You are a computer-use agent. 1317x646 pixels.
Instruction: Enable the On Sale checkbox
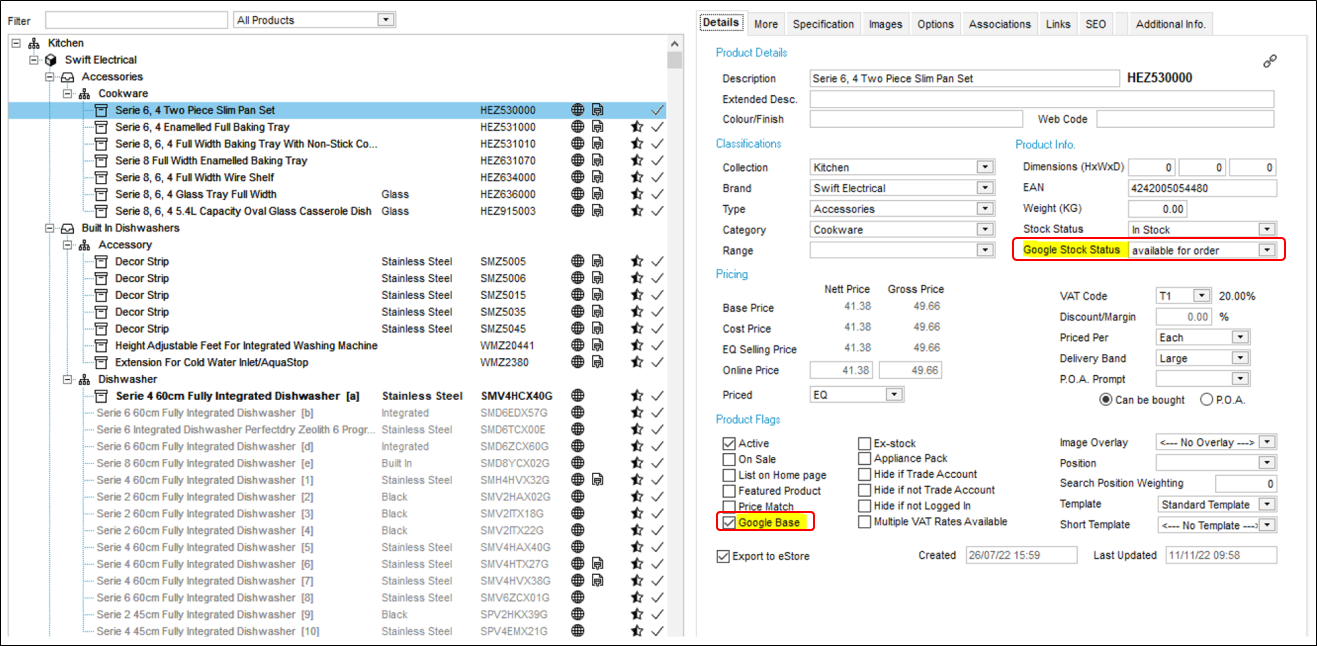click(x=729, y=459)
